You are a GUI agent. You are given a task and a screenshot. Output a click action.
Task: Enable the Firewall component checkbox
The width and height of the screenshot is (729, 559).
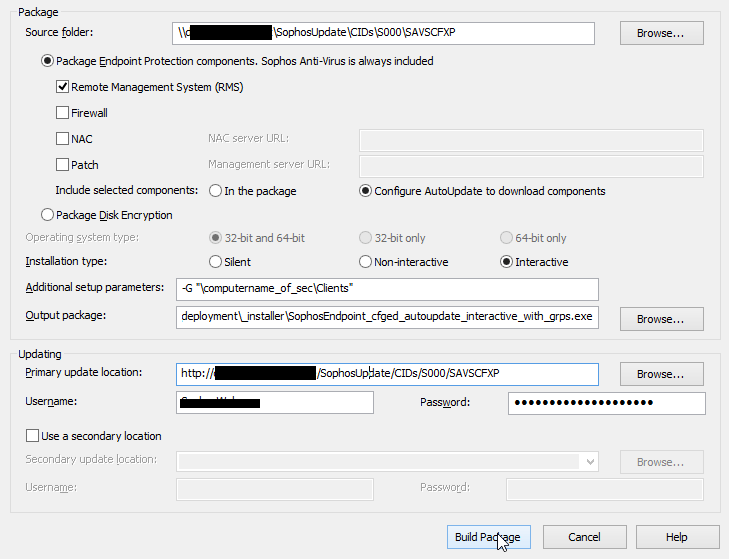[x=62, y=113]
